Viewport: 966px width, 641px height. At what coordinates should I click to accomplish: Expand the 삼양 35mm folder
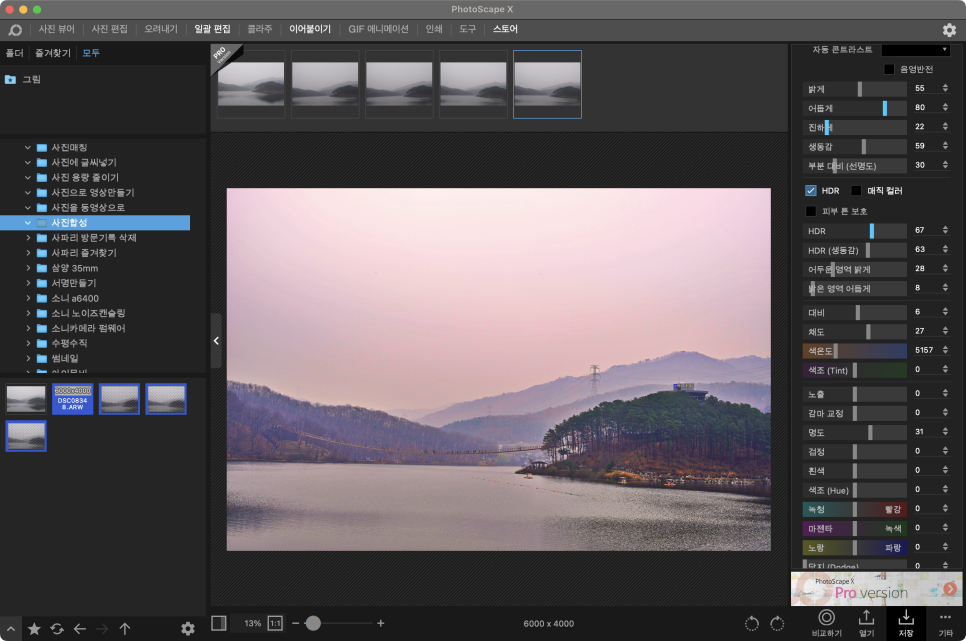point(28,268)
